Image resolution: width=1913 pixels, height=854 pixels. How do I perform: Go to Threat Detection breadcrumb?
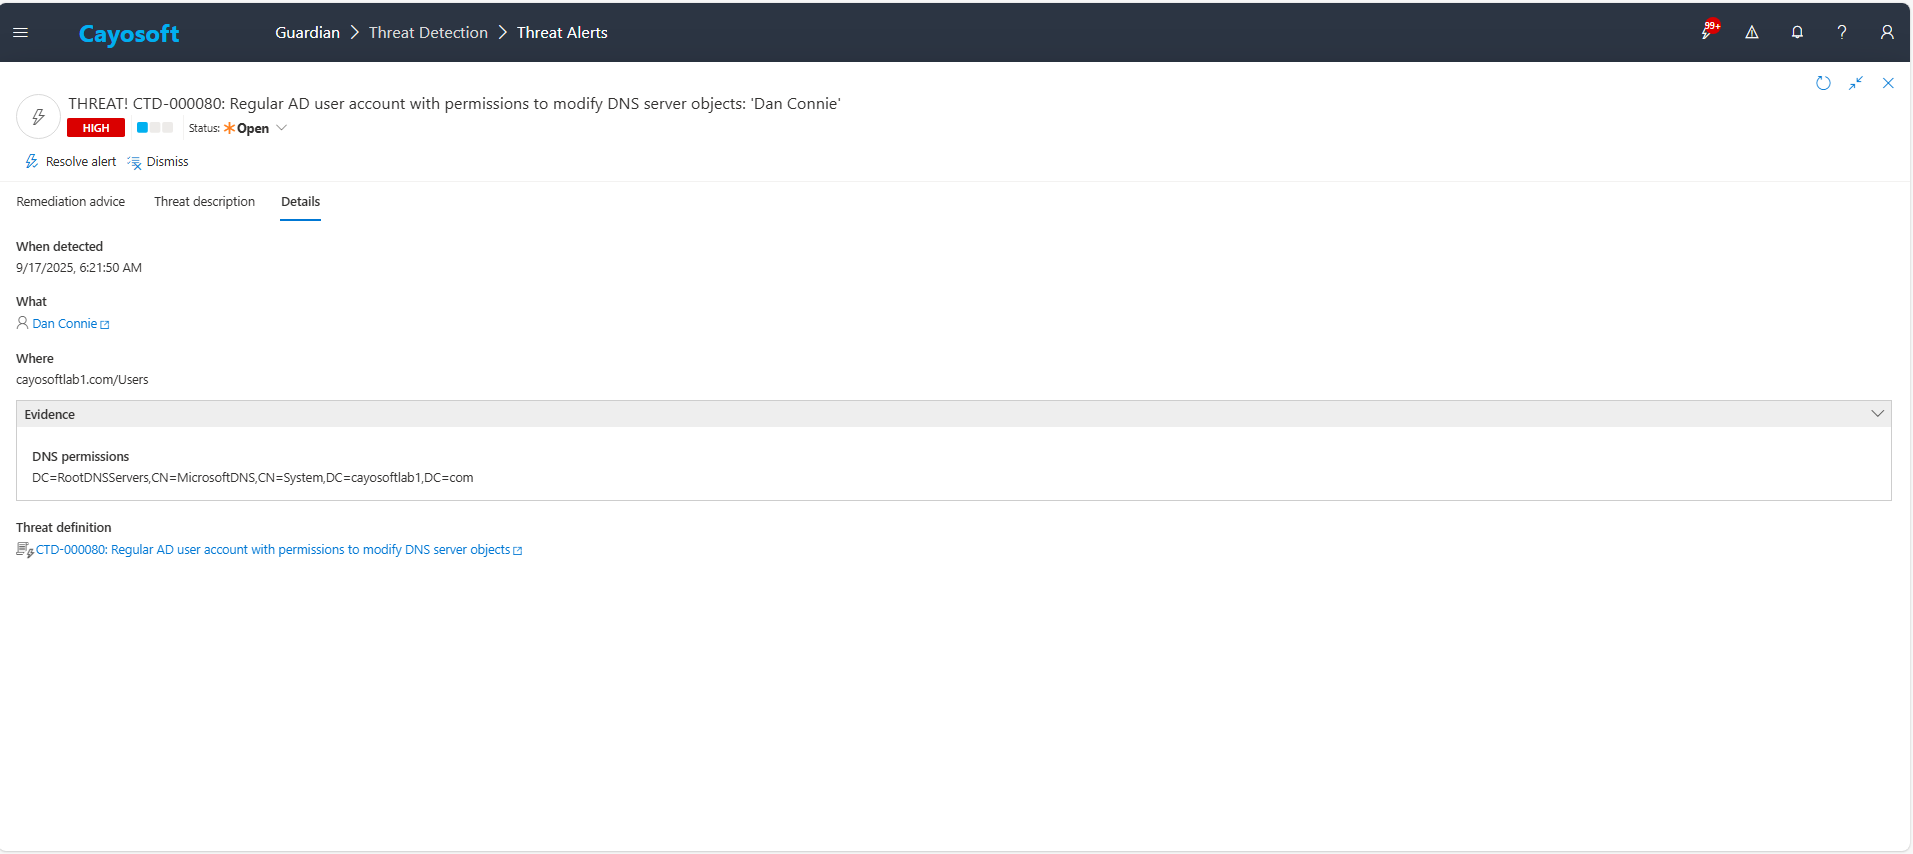[428, 33]
